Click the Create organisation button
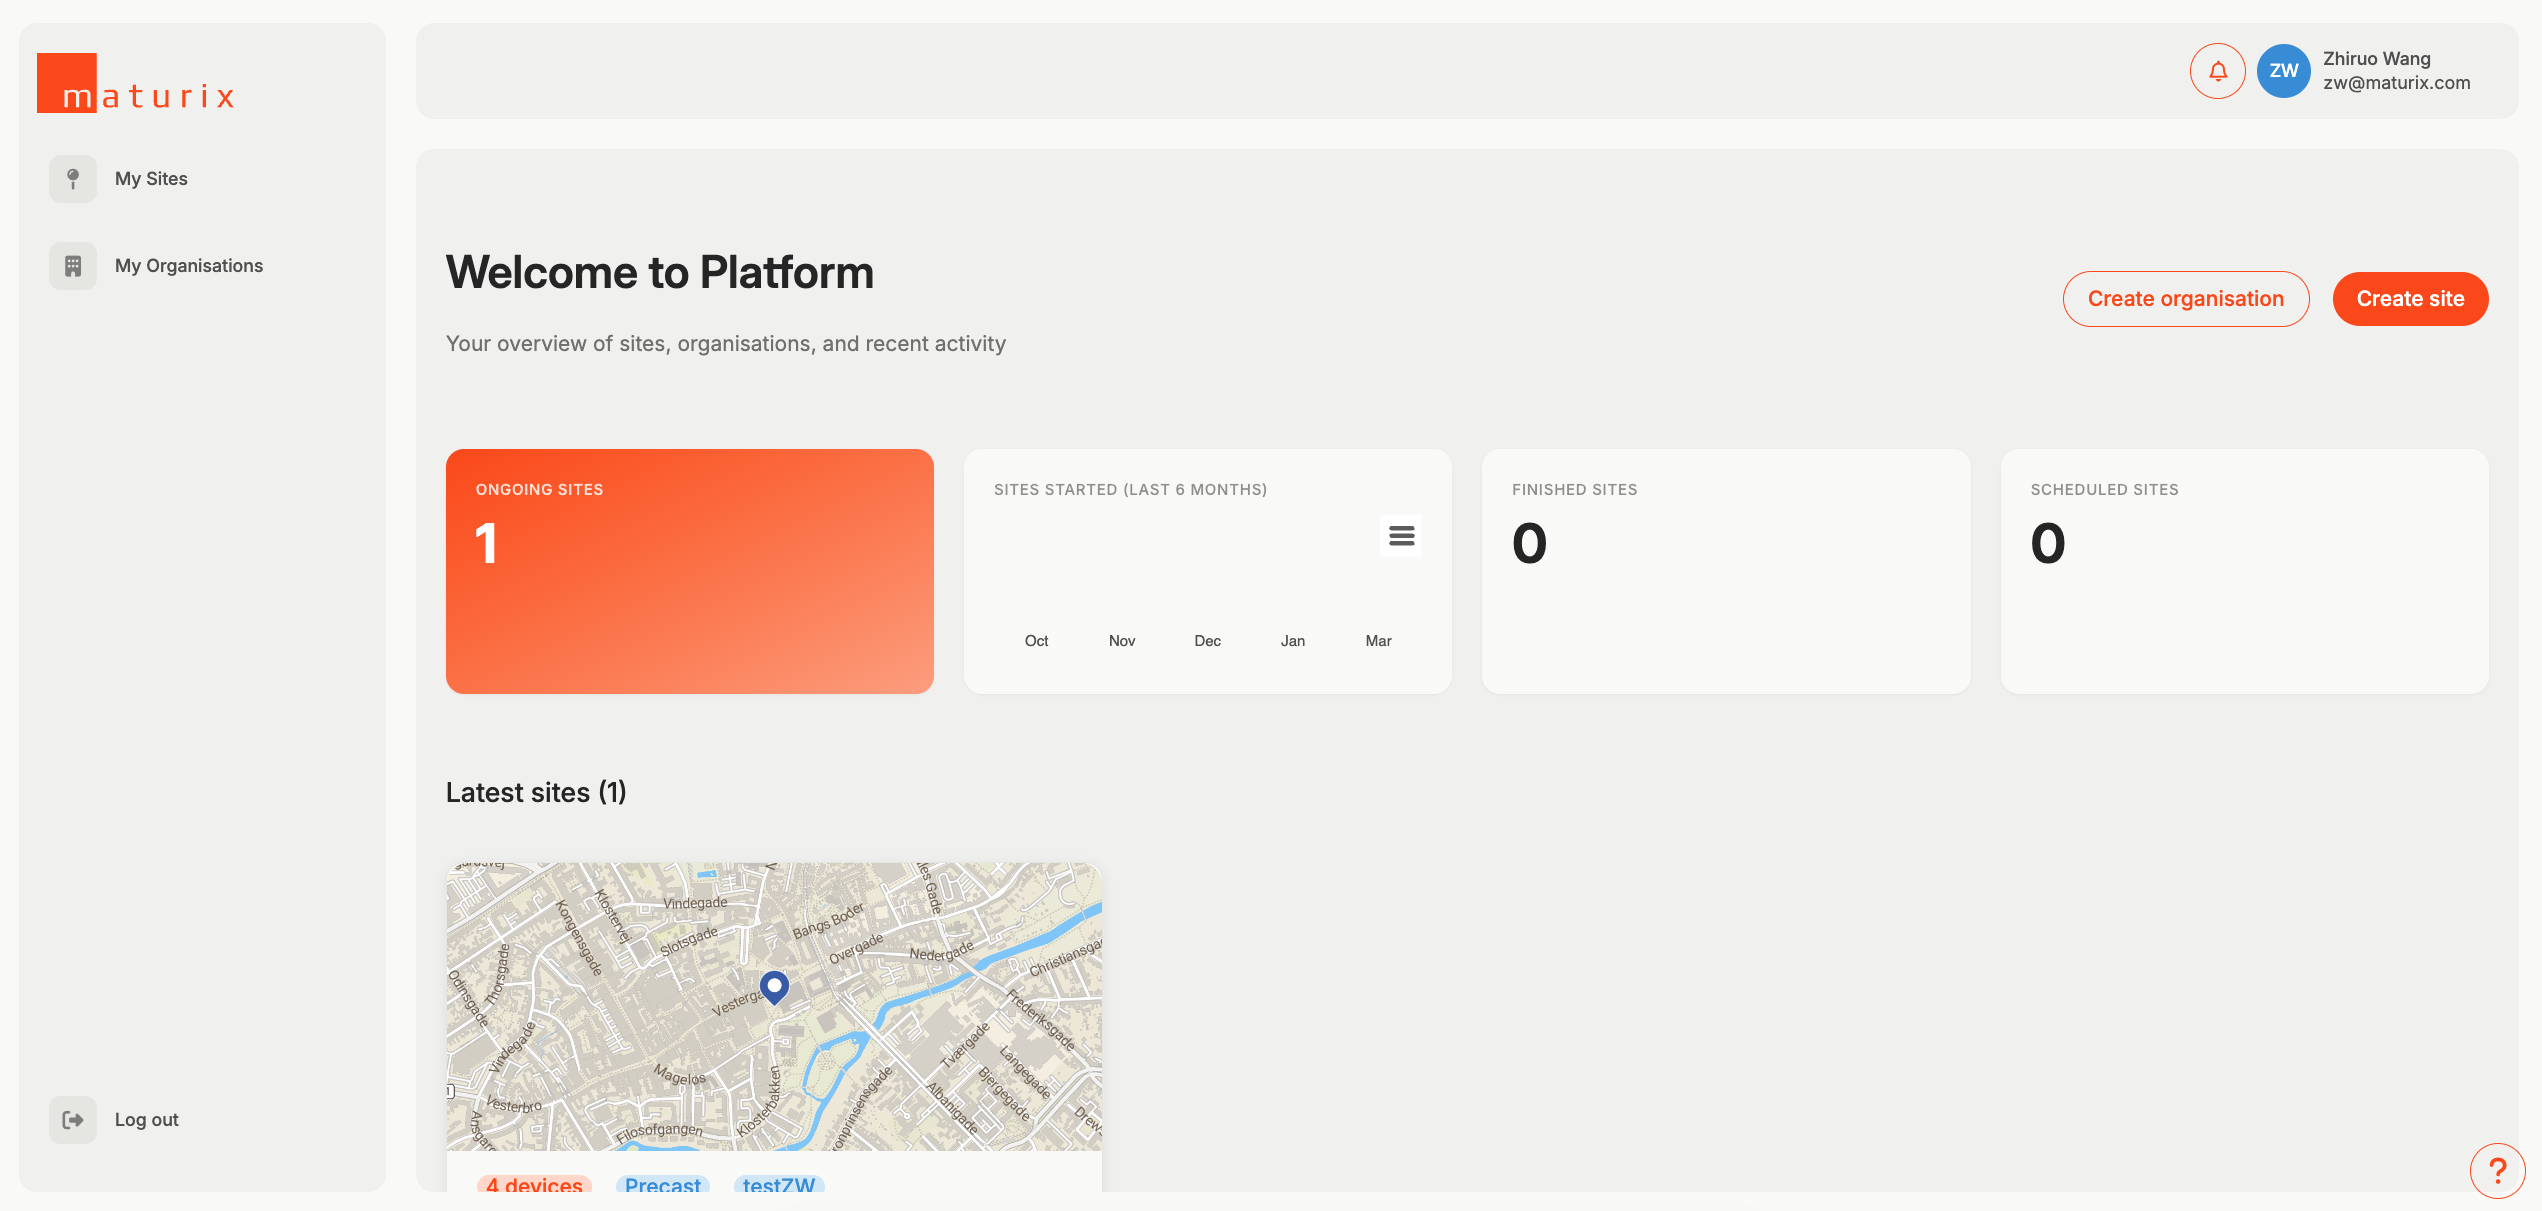The width and height of the screenshot is (2542, 1211). point(2186,298)
